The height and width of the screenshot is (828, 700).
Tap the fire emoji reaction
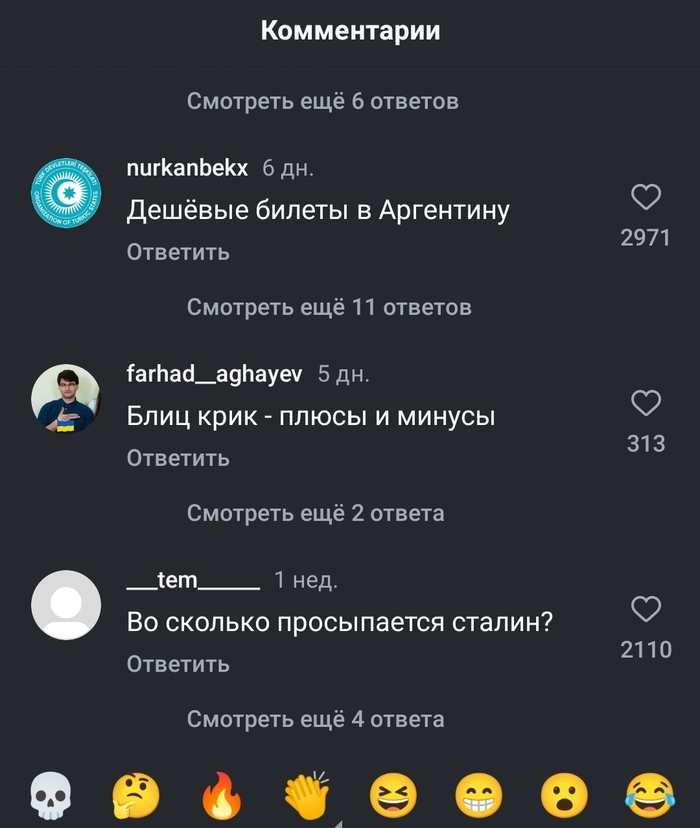coord(220,797)
